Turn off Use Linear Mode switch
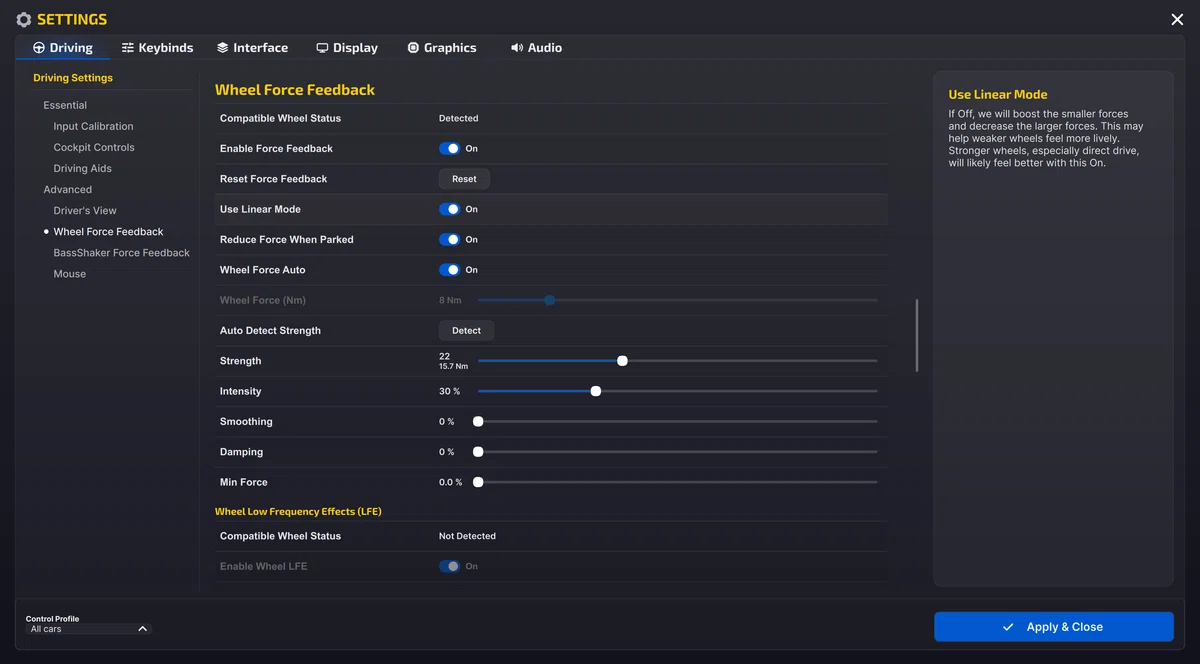The image size is (1200, 664). pyautogui.click(x=450, y=210)
